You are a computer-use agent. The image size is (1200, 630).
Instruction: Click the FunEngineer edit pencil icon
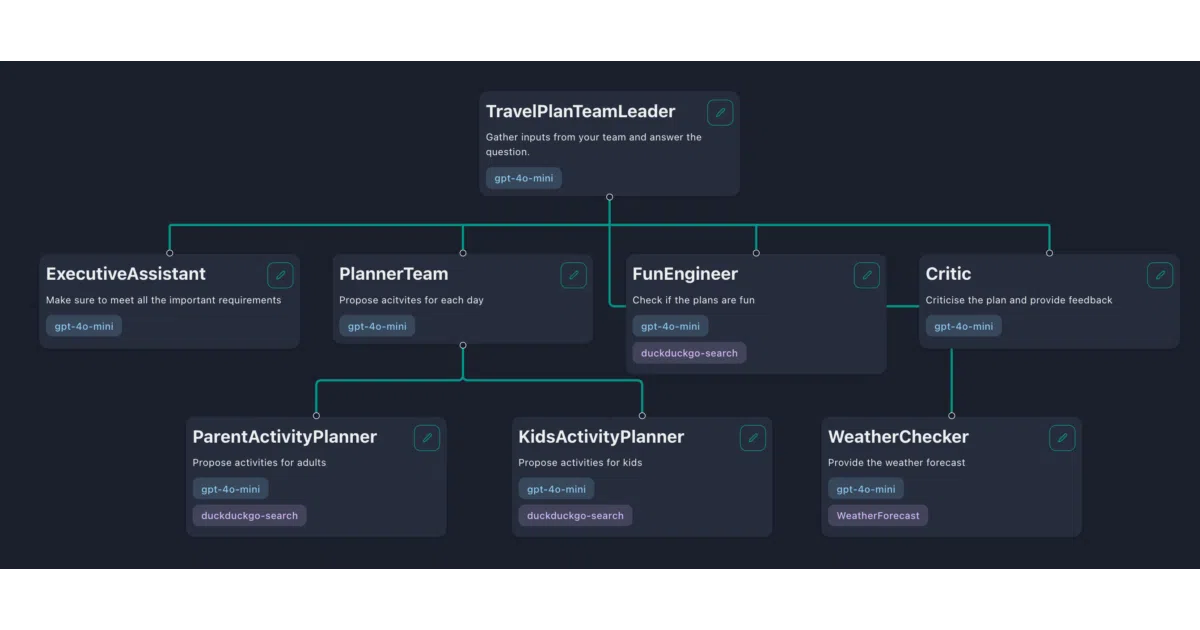867,275
